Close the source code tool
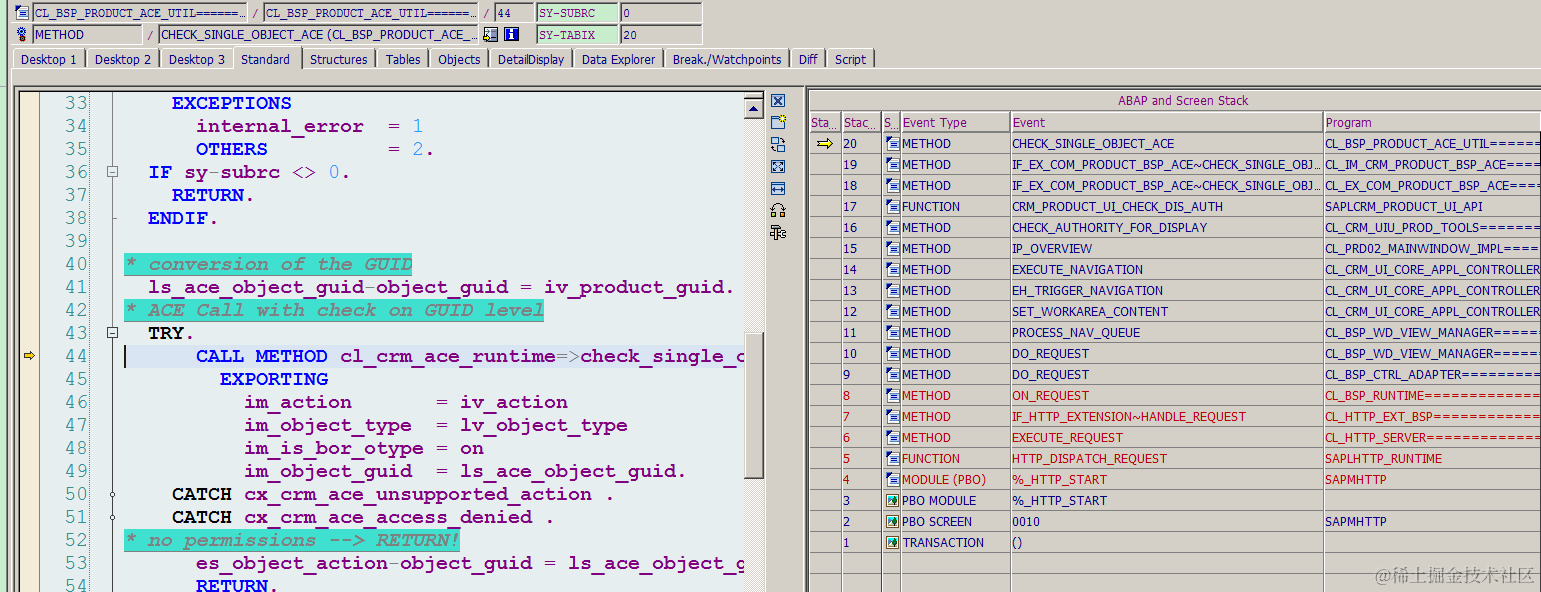 (778, 101)
